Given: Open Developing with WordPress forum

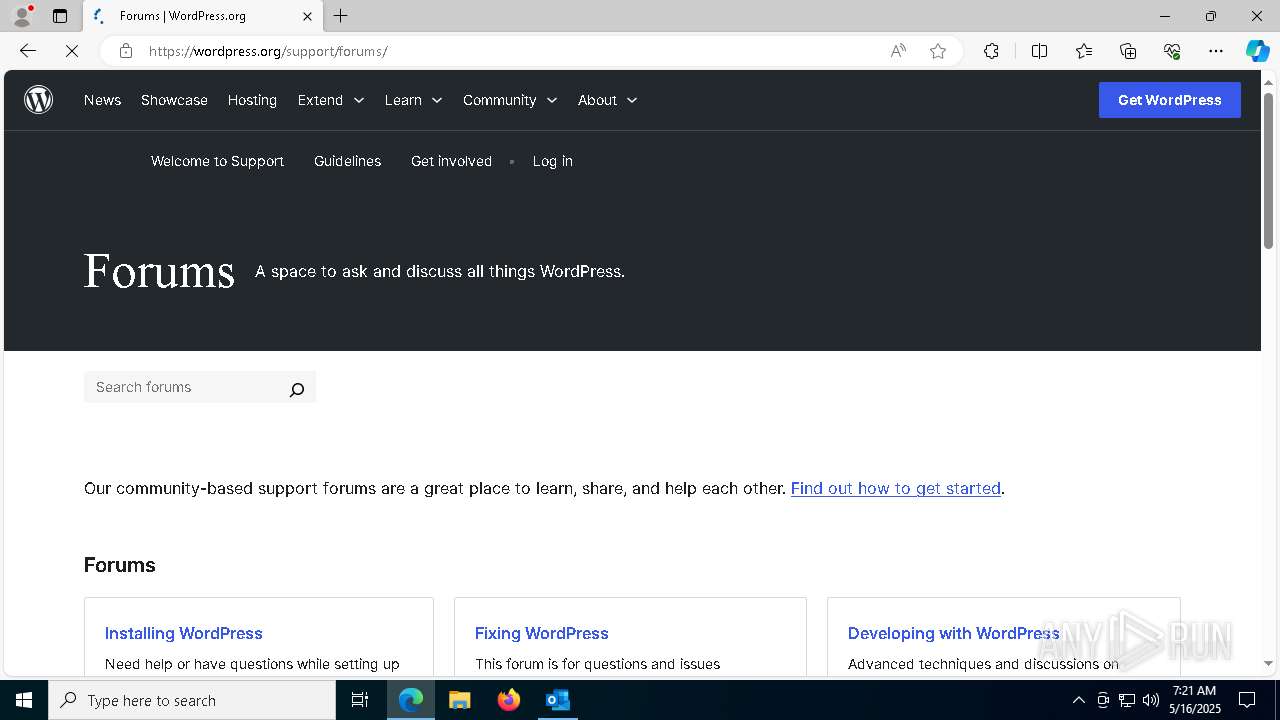Looking at the screenshot, I should [x=953, y=633].
